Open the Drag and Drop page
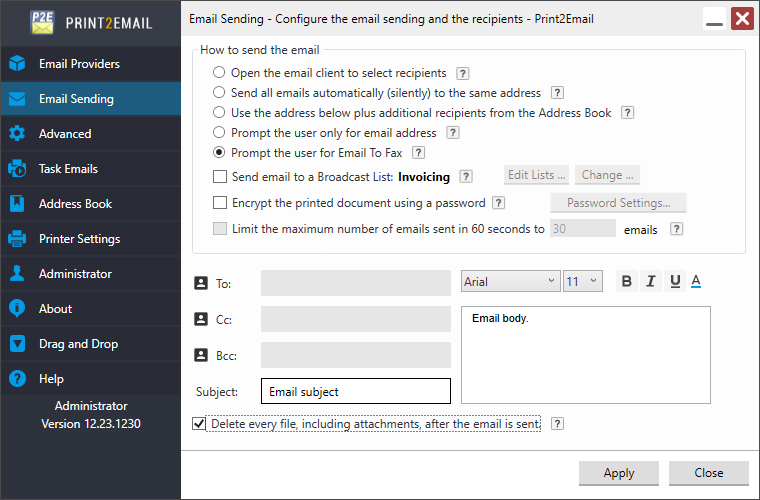The width and height of the screenshot is (760, 500). [x=91, y=344]
